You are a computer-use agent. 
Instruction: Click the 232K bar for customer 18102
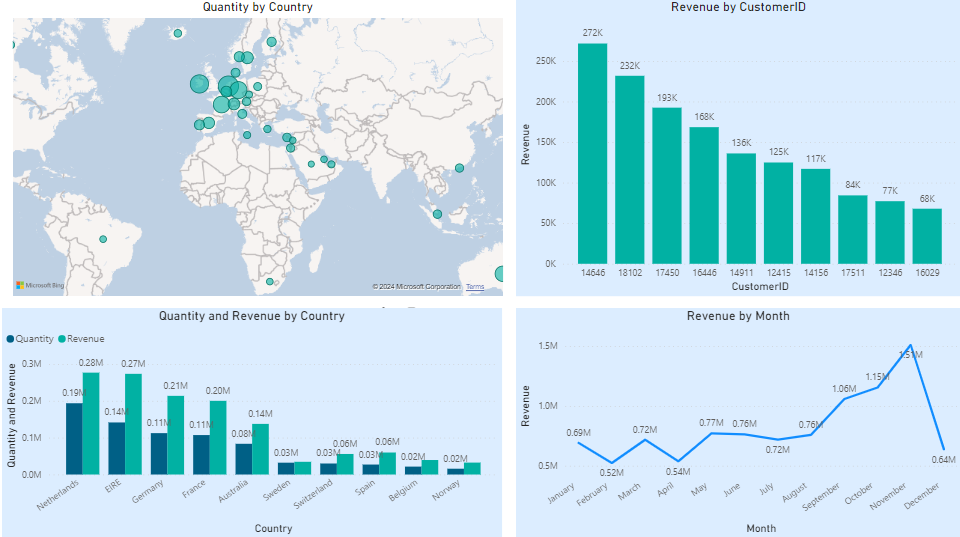629,169
